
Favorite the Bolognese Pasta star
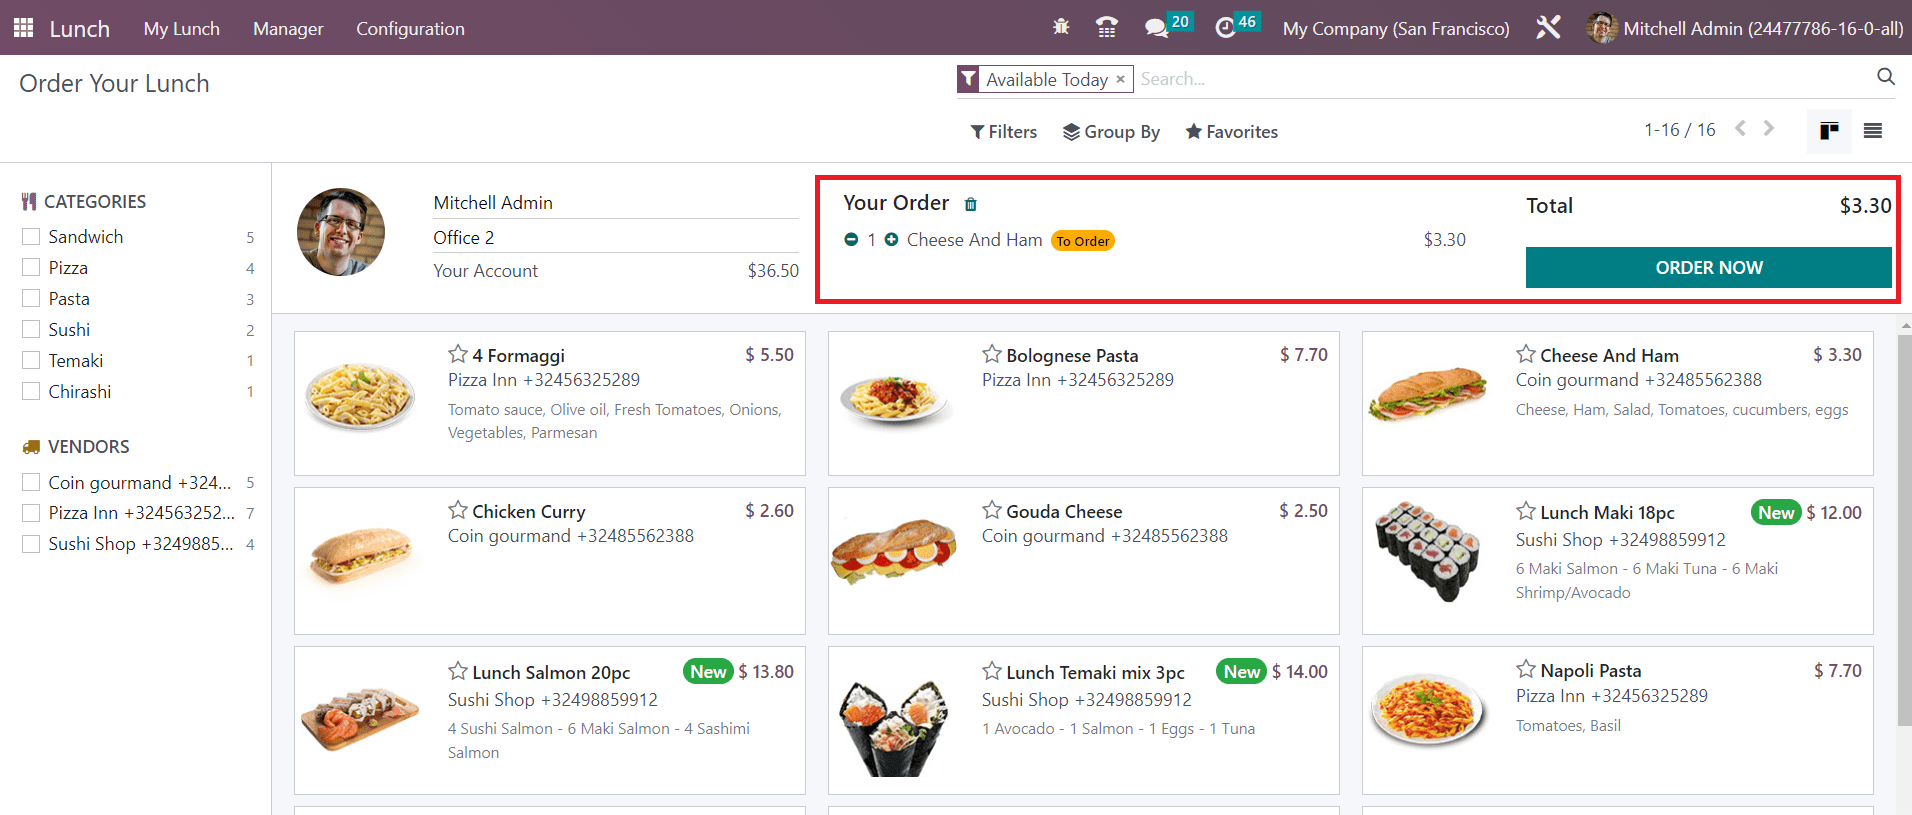pos(992,354)
